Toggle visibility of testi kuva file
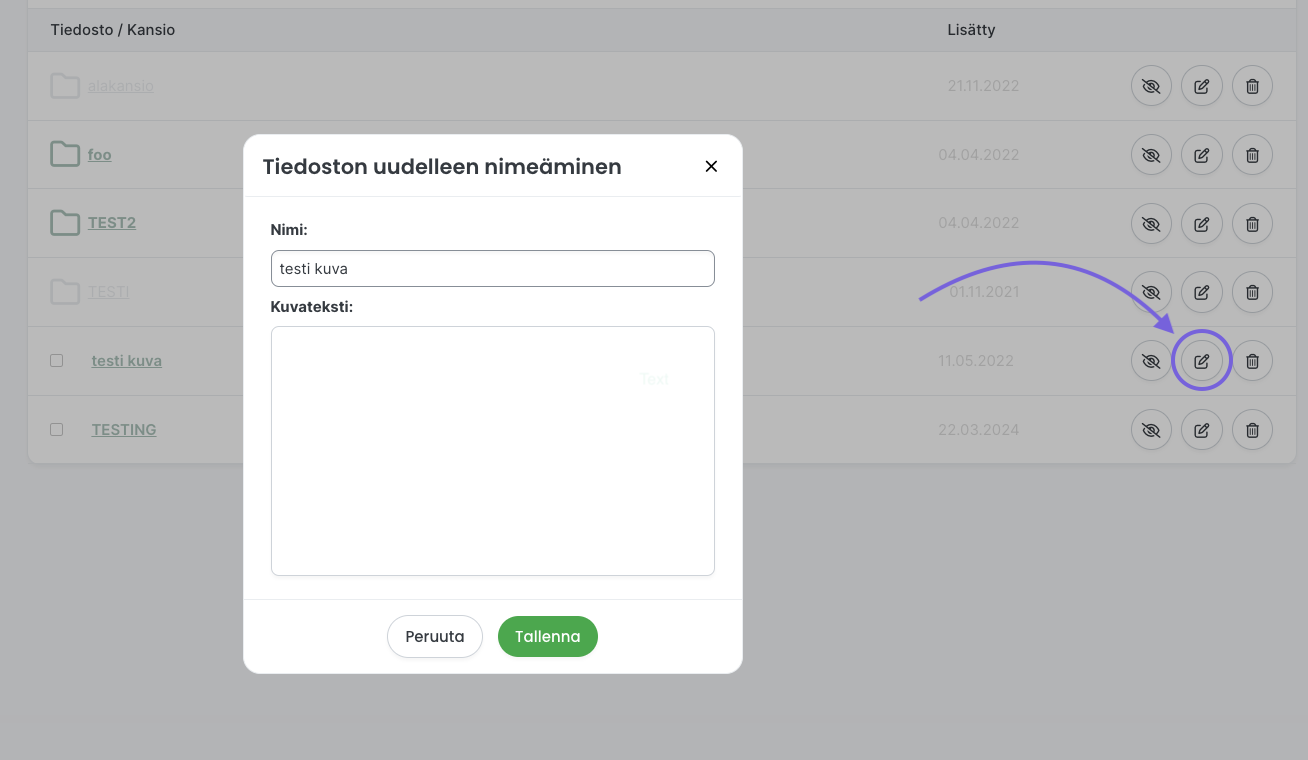Viewport: 1308px width, 760px height. point(1151,361)
